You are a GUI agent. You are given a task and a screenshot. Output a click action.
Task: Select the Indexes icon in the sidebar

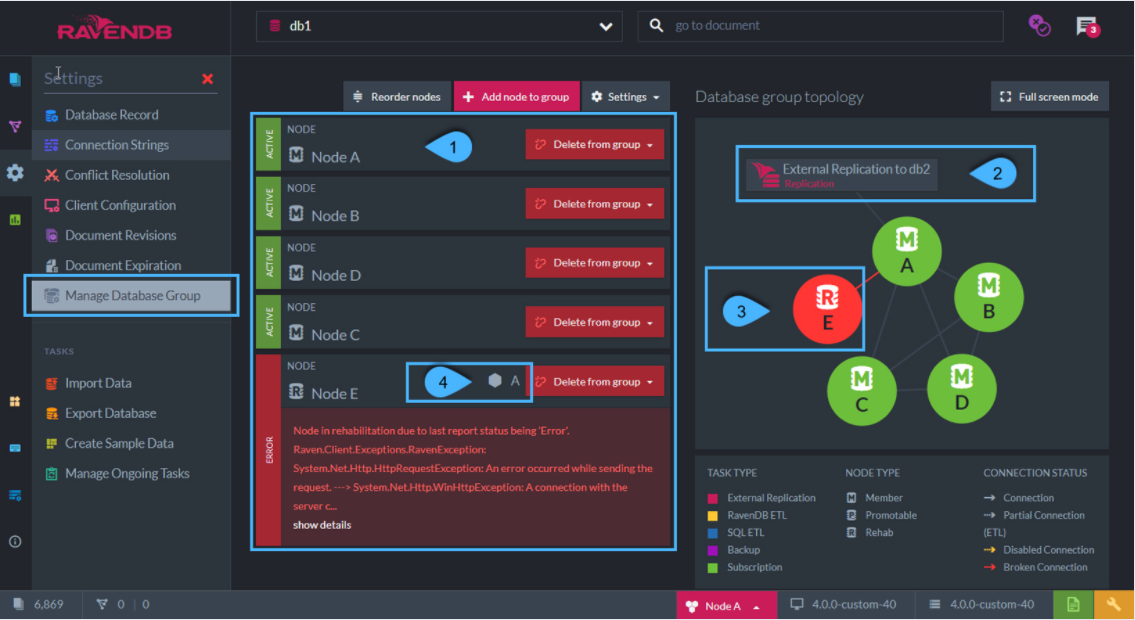14,127
